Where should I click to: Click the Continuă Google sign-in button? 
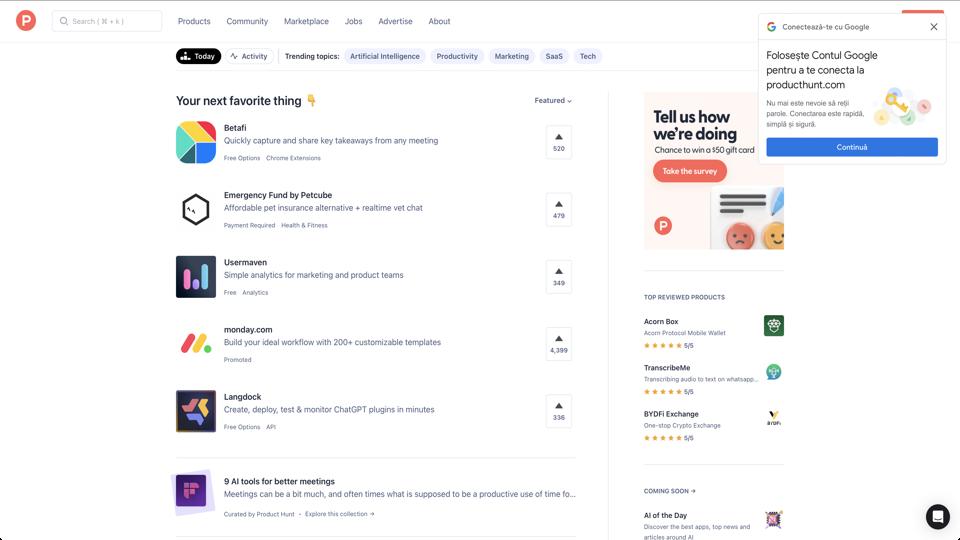tap(852, 147)
